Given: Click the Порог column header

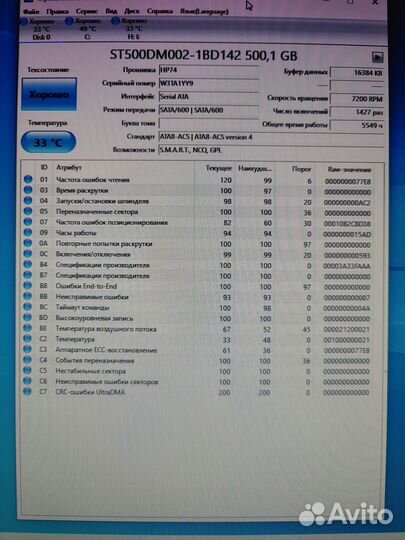Looking at the screenshot, I should coord(301,169).
